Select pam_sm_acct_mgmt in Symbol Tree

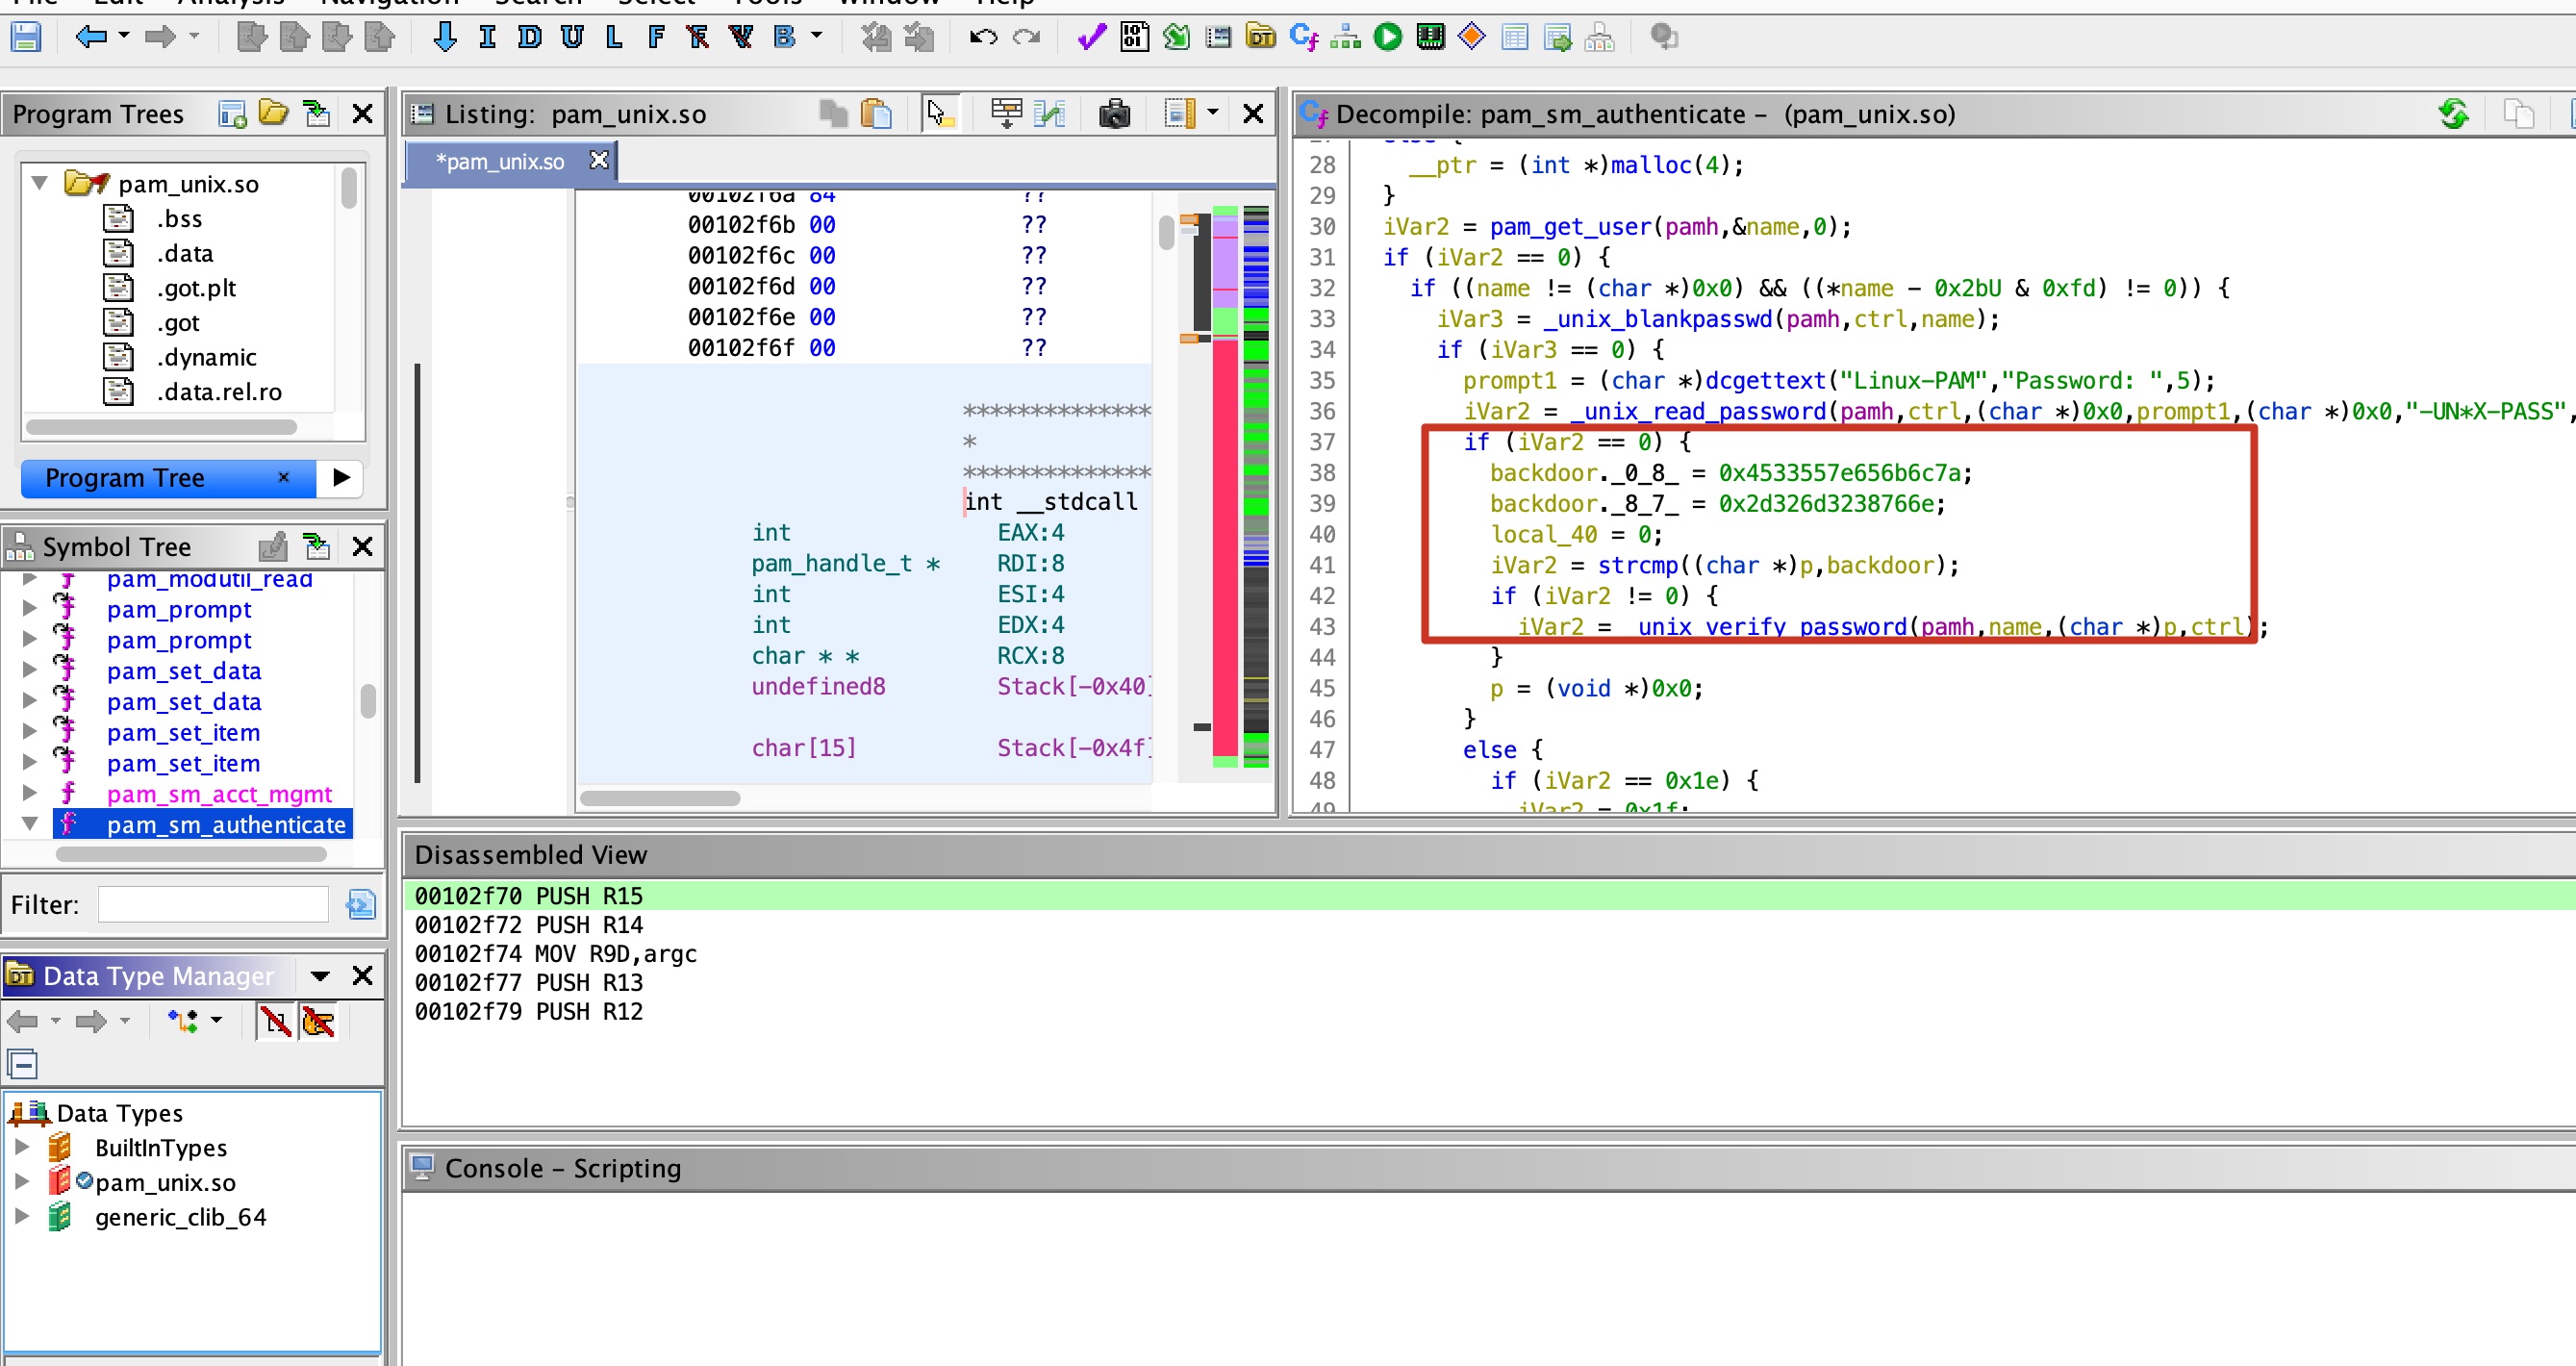click(x=219, y=794)
